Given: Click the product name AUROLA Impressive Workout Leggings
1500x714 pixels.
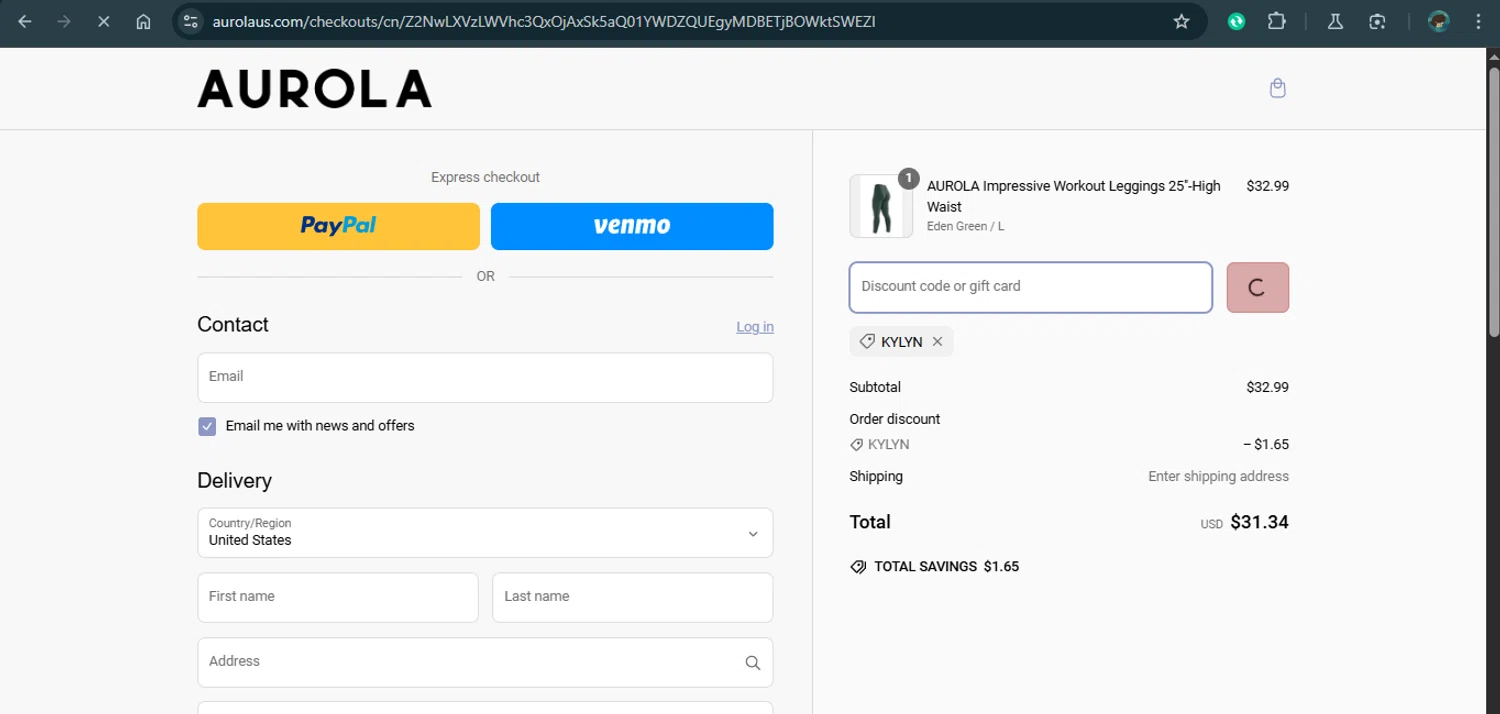Looking at the screenshot, I should pos(1074,196).
